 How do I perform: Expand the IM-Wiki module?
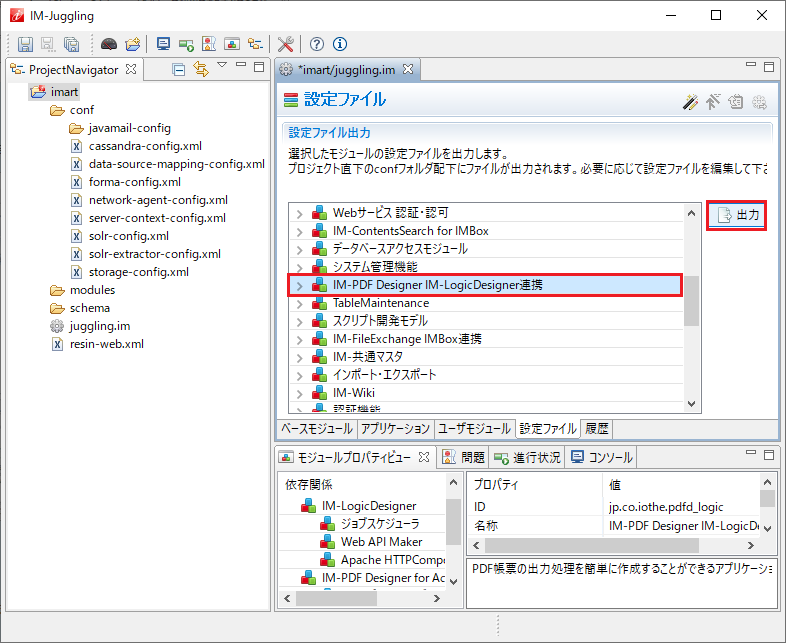[300, 394]
